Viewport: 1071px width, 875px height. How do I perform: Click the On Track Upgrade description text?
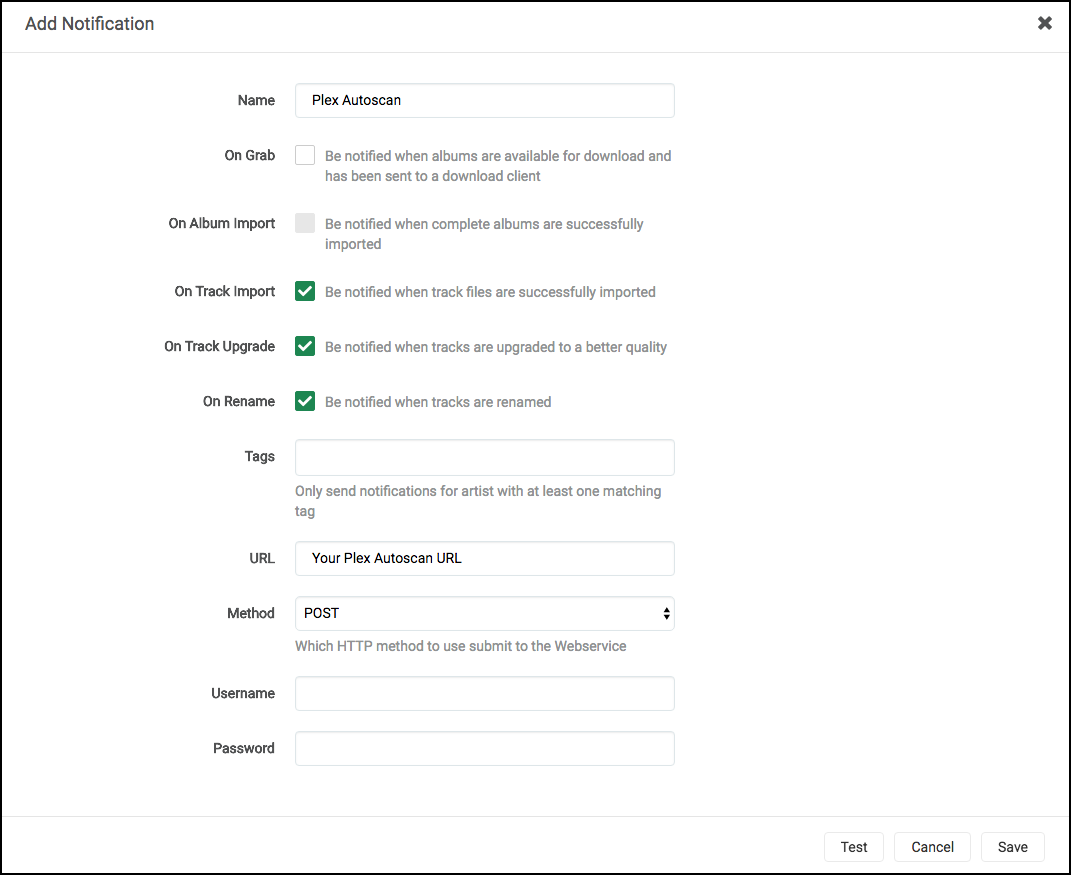[496, 347]
